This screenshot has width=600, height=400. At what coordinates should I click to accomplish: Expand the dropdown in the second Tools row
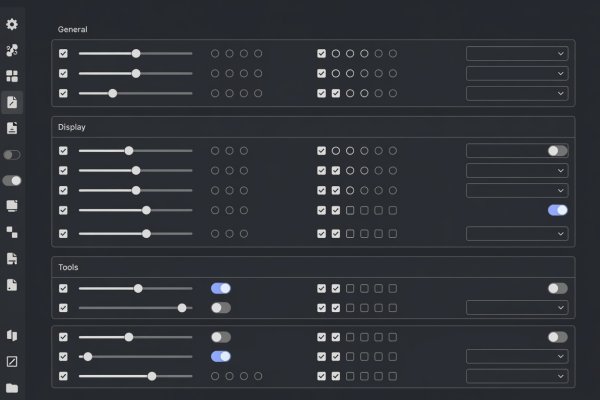(517, 308)
